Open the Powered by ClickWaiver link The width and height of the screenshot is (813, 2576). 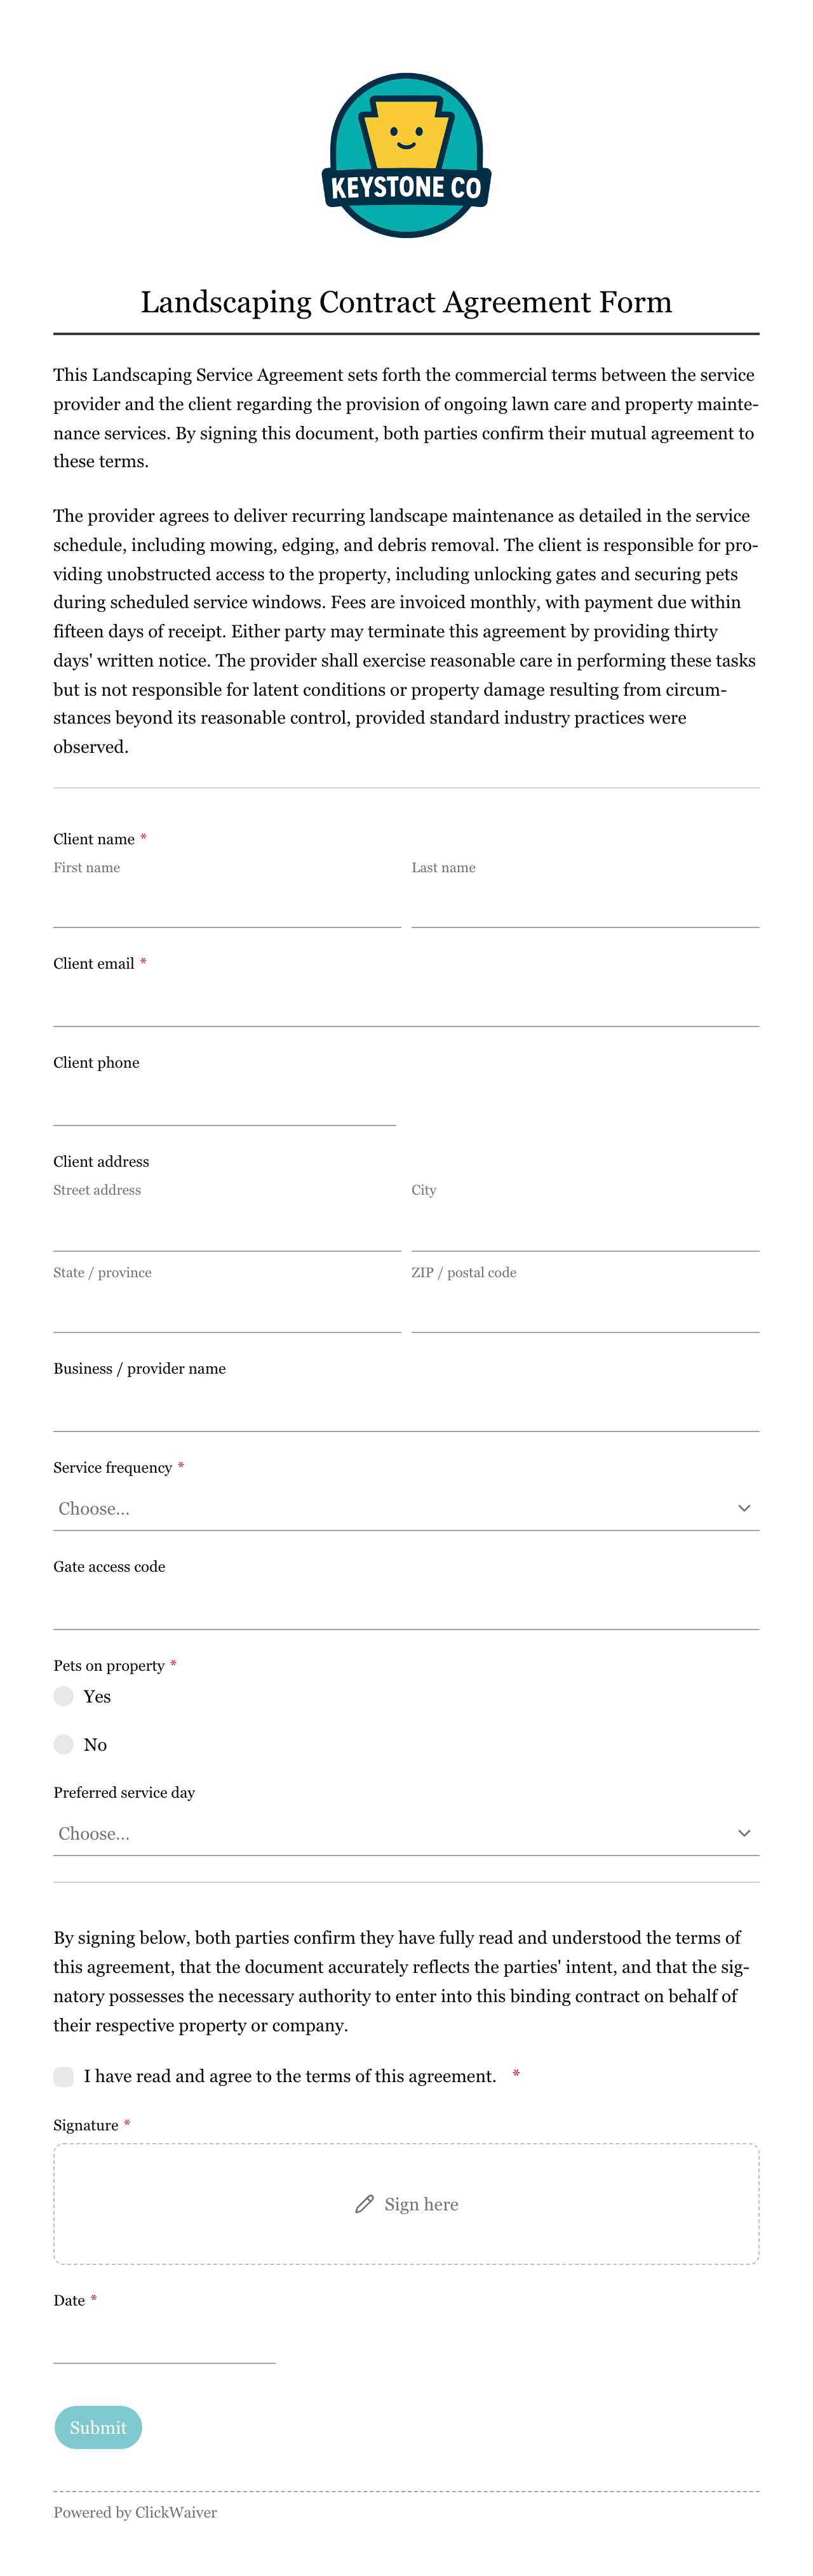(x=135, y=2512)
